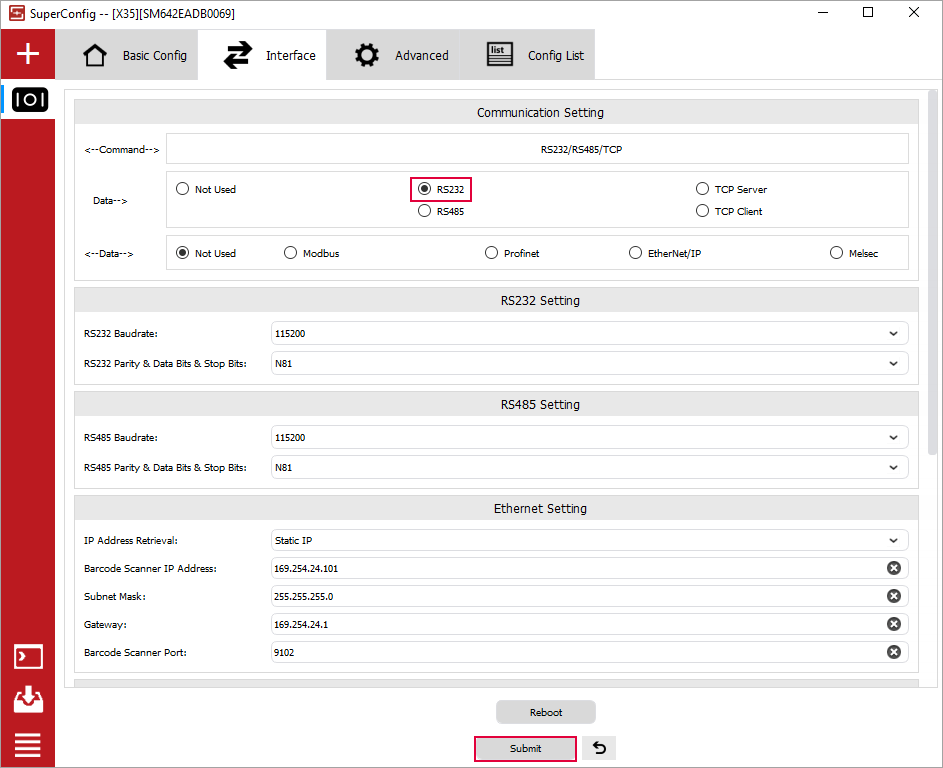Click the red plus add-device icon
Viewport: 943px width, 768px height.
[x=28, y=54]
